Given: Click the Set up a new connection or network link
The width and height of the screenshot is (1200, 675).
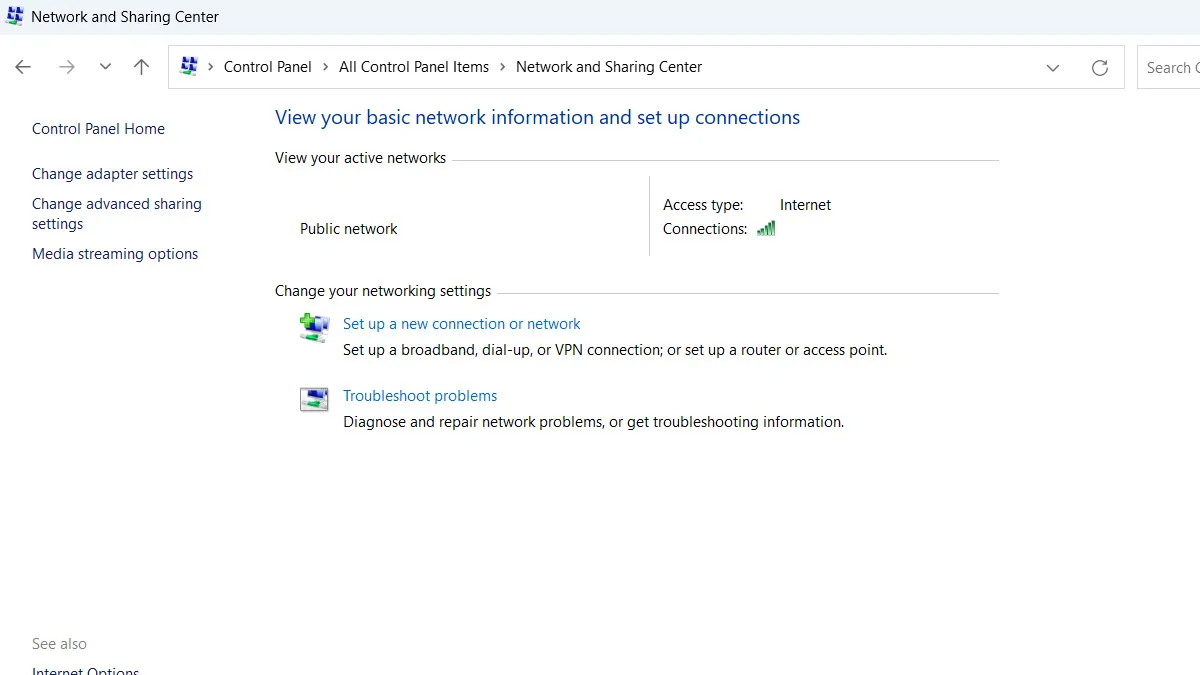Looking at the screenshot, I should coord(461,324).
